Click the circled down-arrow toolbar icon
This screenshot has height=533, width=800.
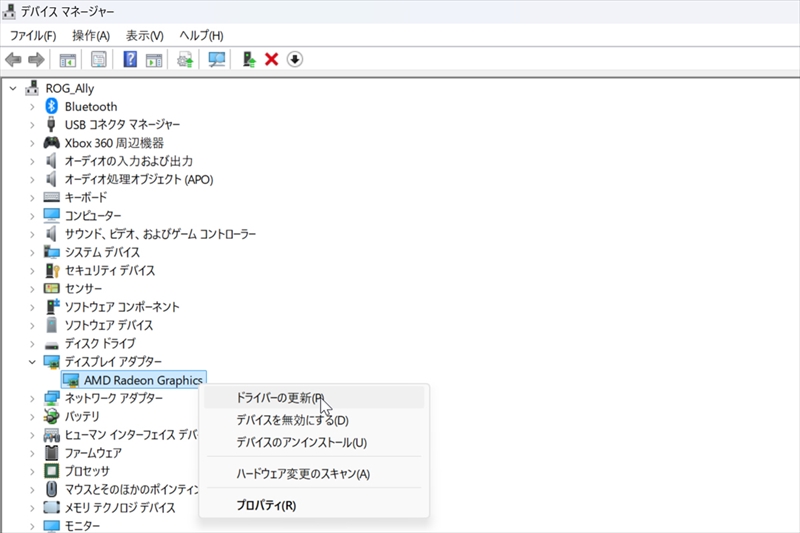pos(294,60)
